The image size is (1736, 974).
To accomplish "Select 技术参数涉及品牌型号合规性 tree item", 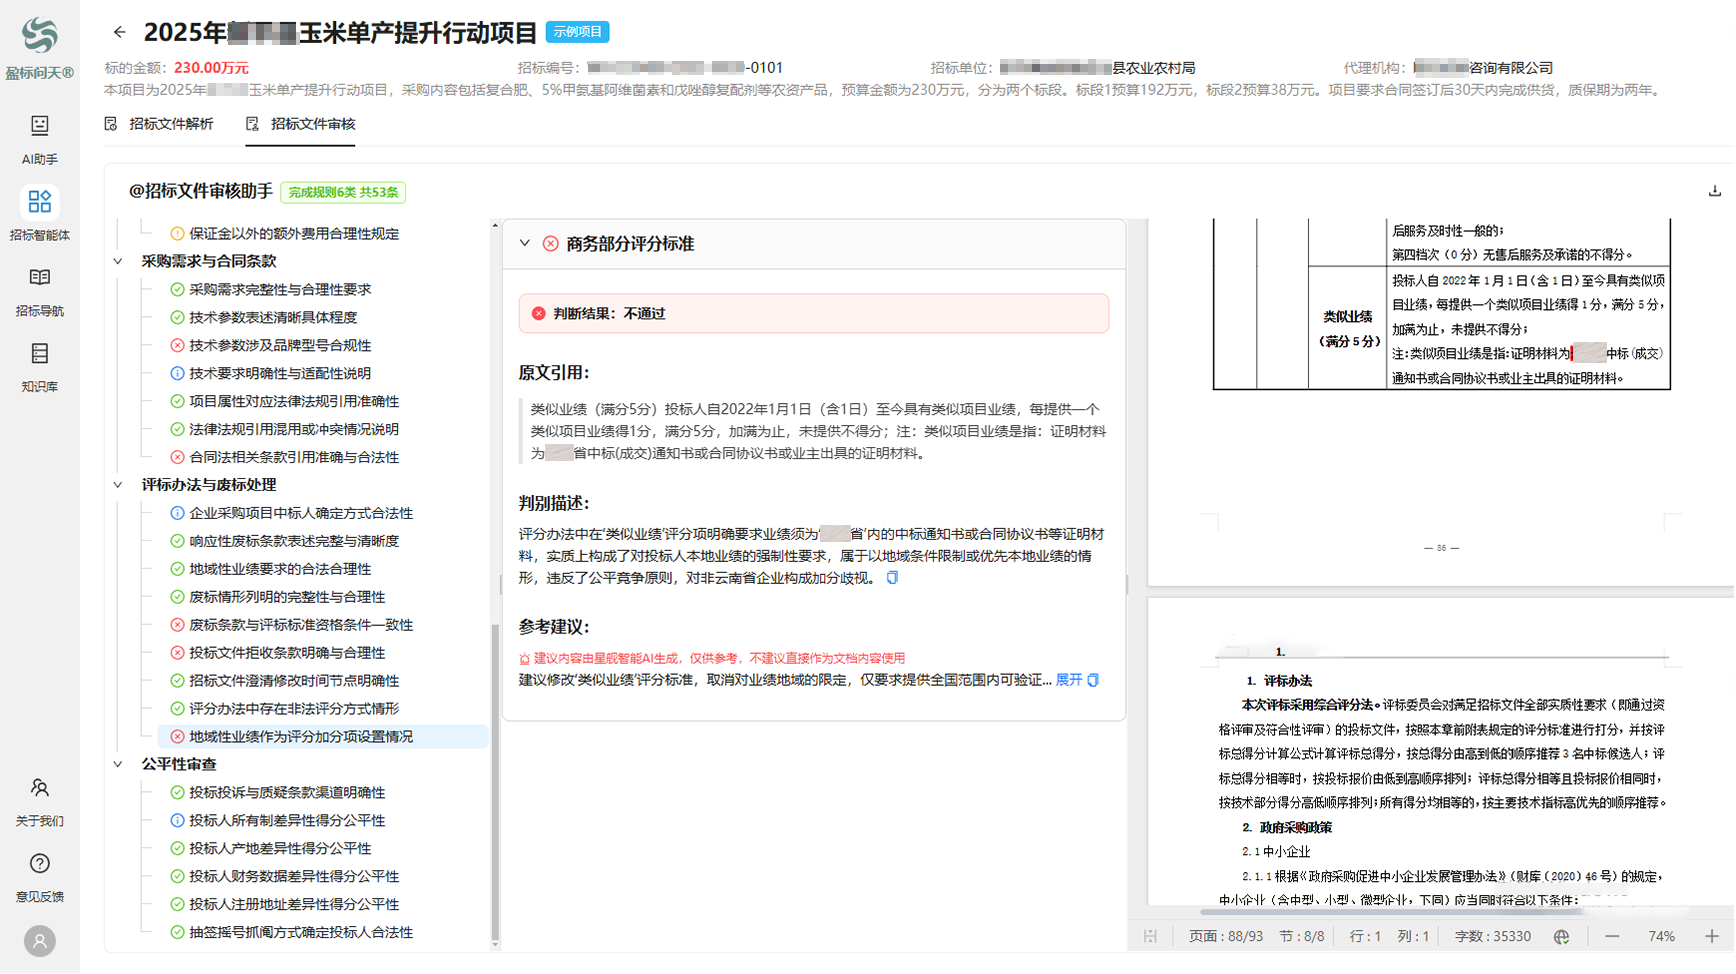I will pos(280,345).
